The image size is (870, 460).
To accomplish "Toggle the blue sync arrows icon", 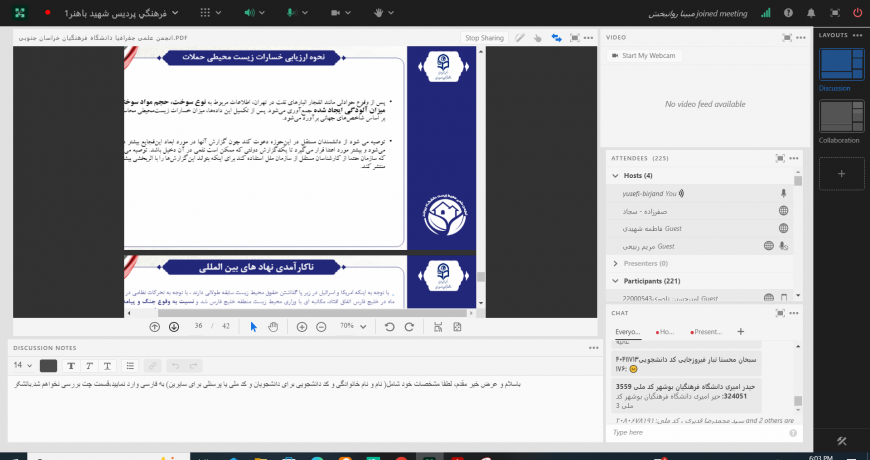I will tap(556, 38).
